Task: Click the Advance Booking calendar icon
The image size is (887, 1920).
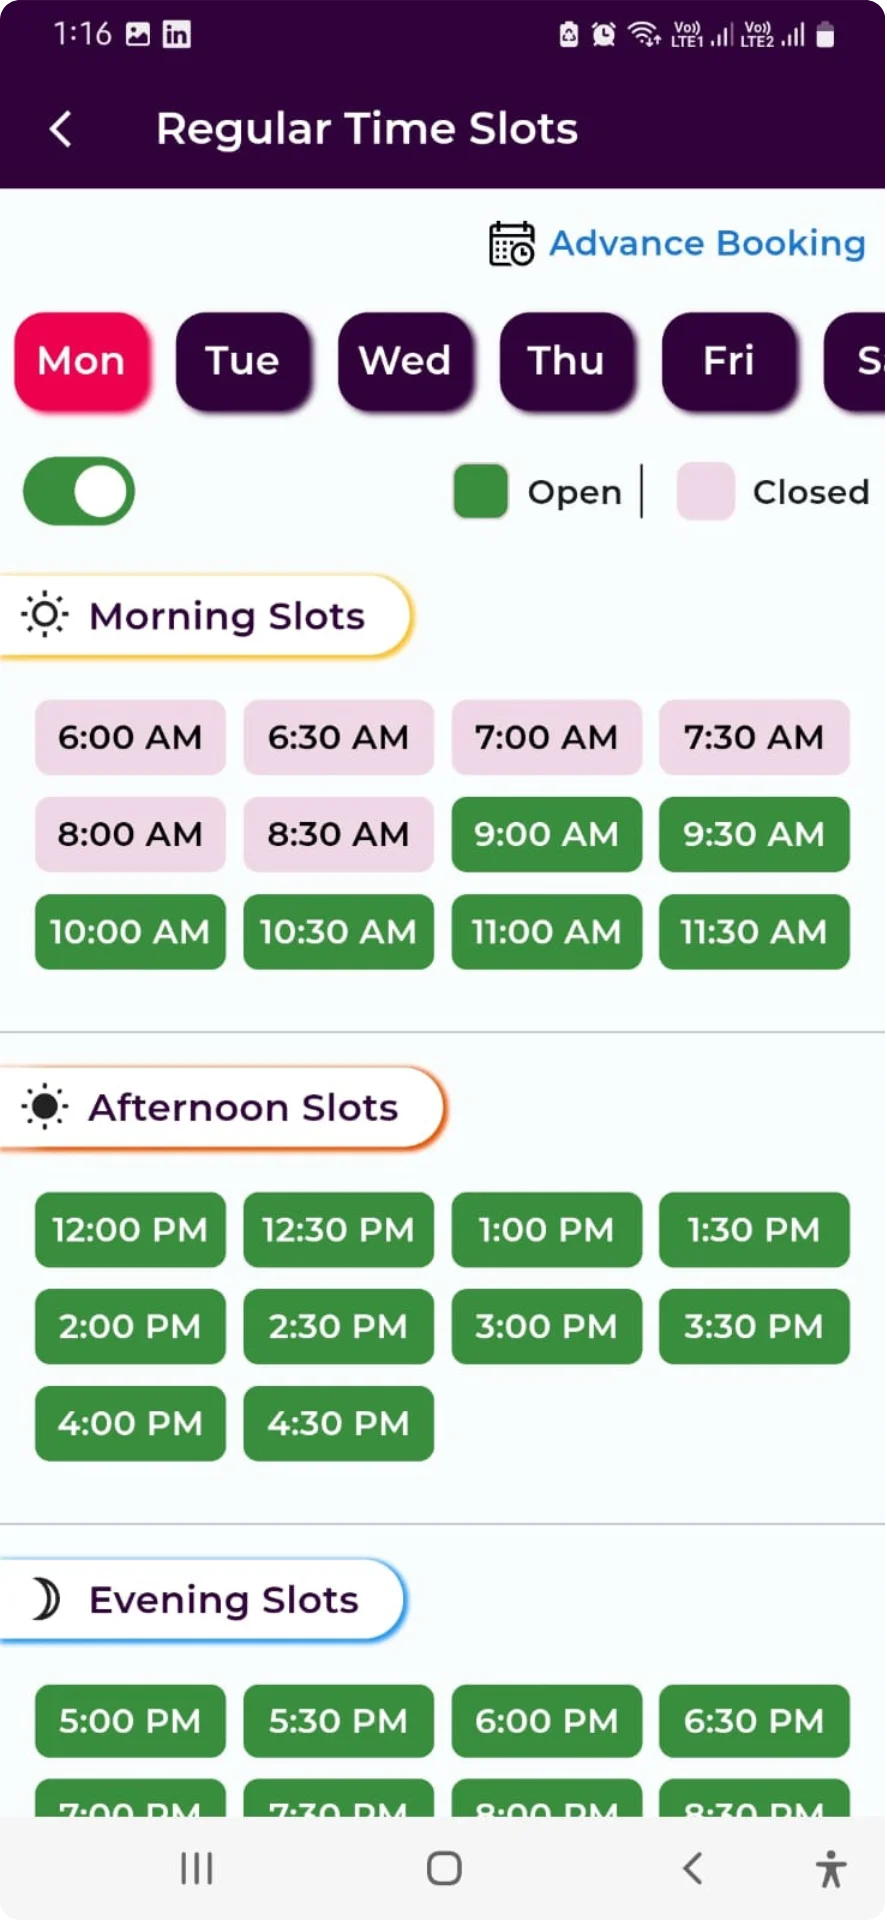Action: (x=511, y=244)
